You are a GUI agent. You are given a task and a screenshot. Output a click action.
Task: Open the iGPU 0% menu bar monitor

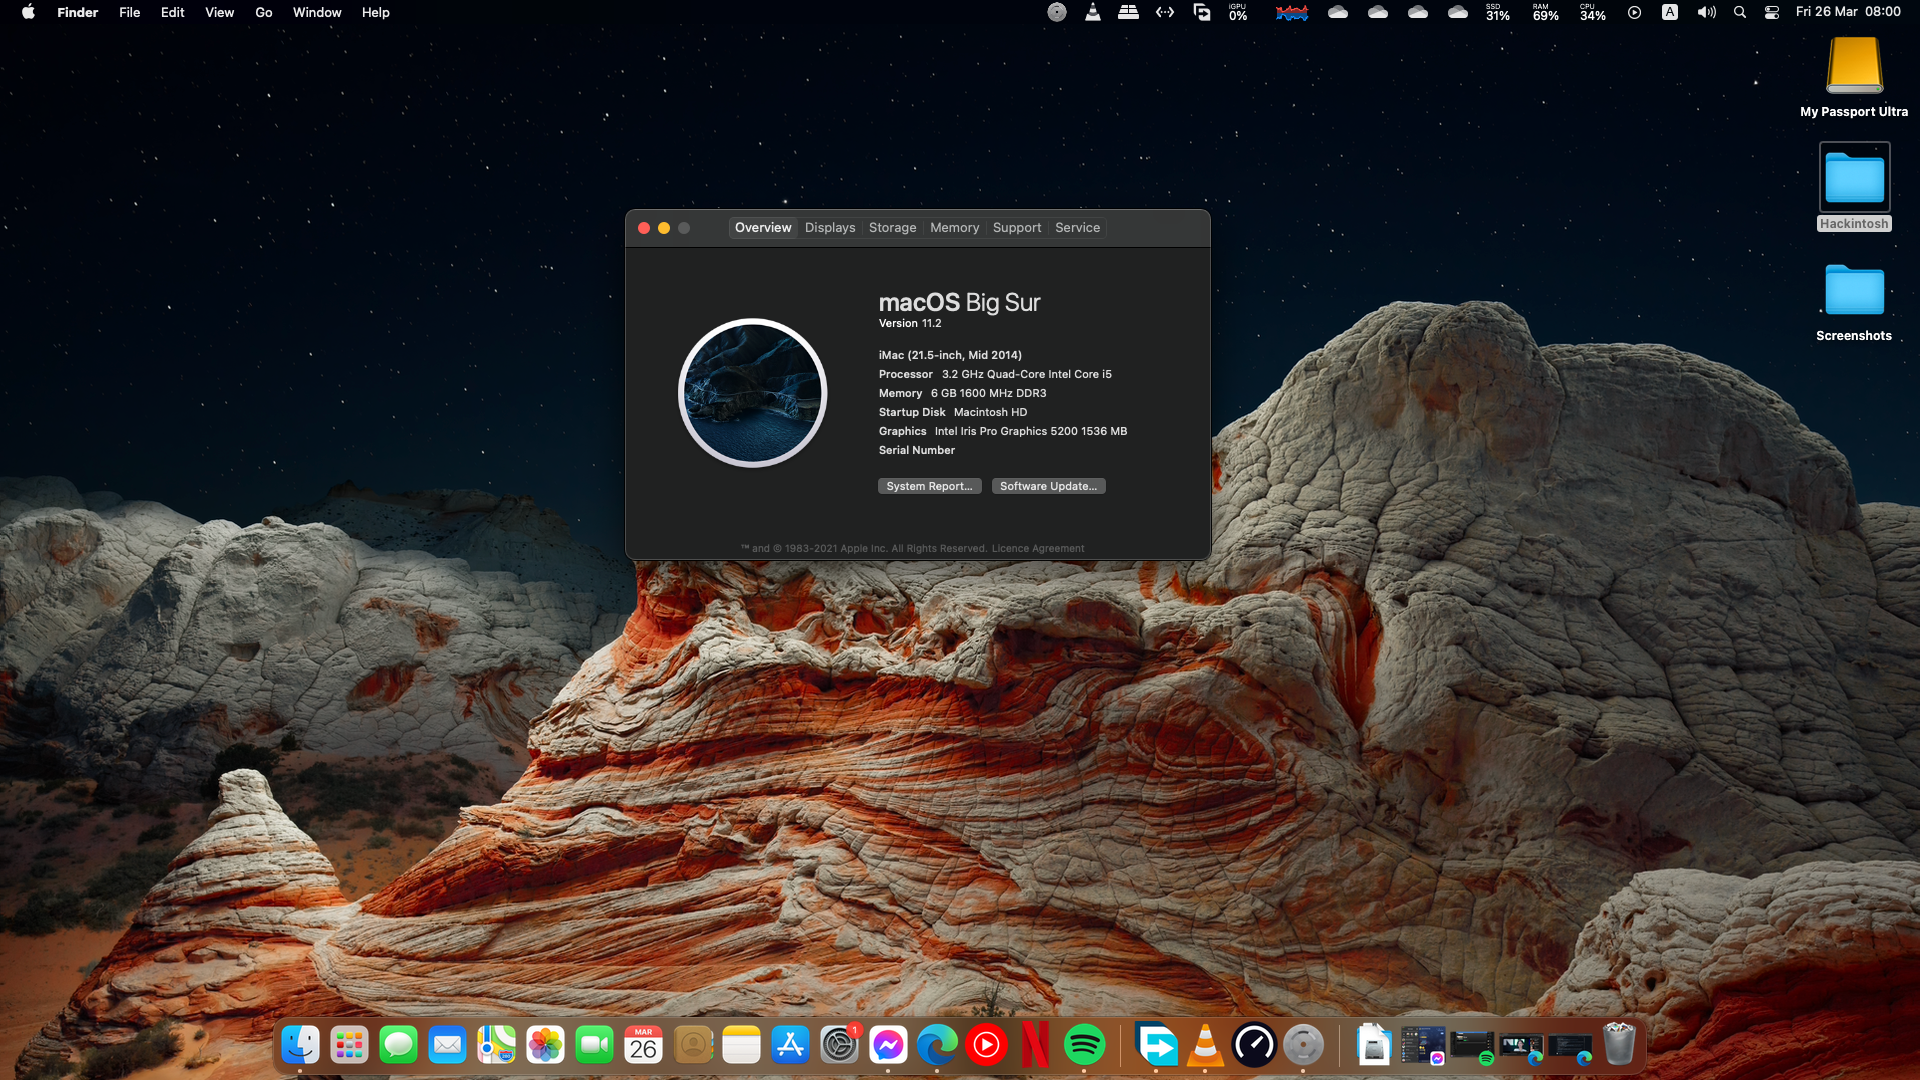point(1238,12)
